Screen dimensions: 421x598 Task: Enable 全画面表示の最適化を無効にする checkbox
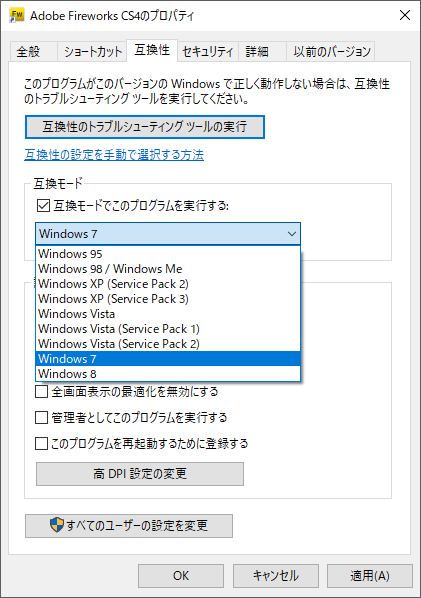click(x=42, y=392)
